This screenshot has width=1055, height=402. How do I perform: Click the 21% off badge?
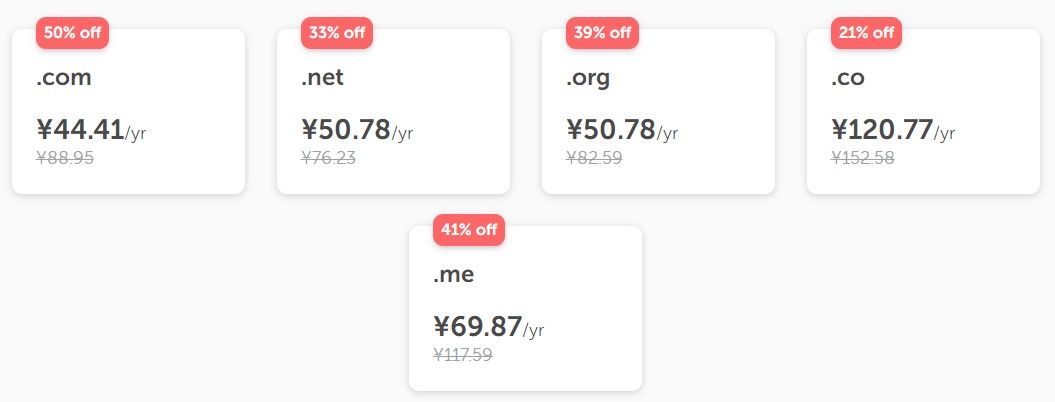(x=867, y=32)
